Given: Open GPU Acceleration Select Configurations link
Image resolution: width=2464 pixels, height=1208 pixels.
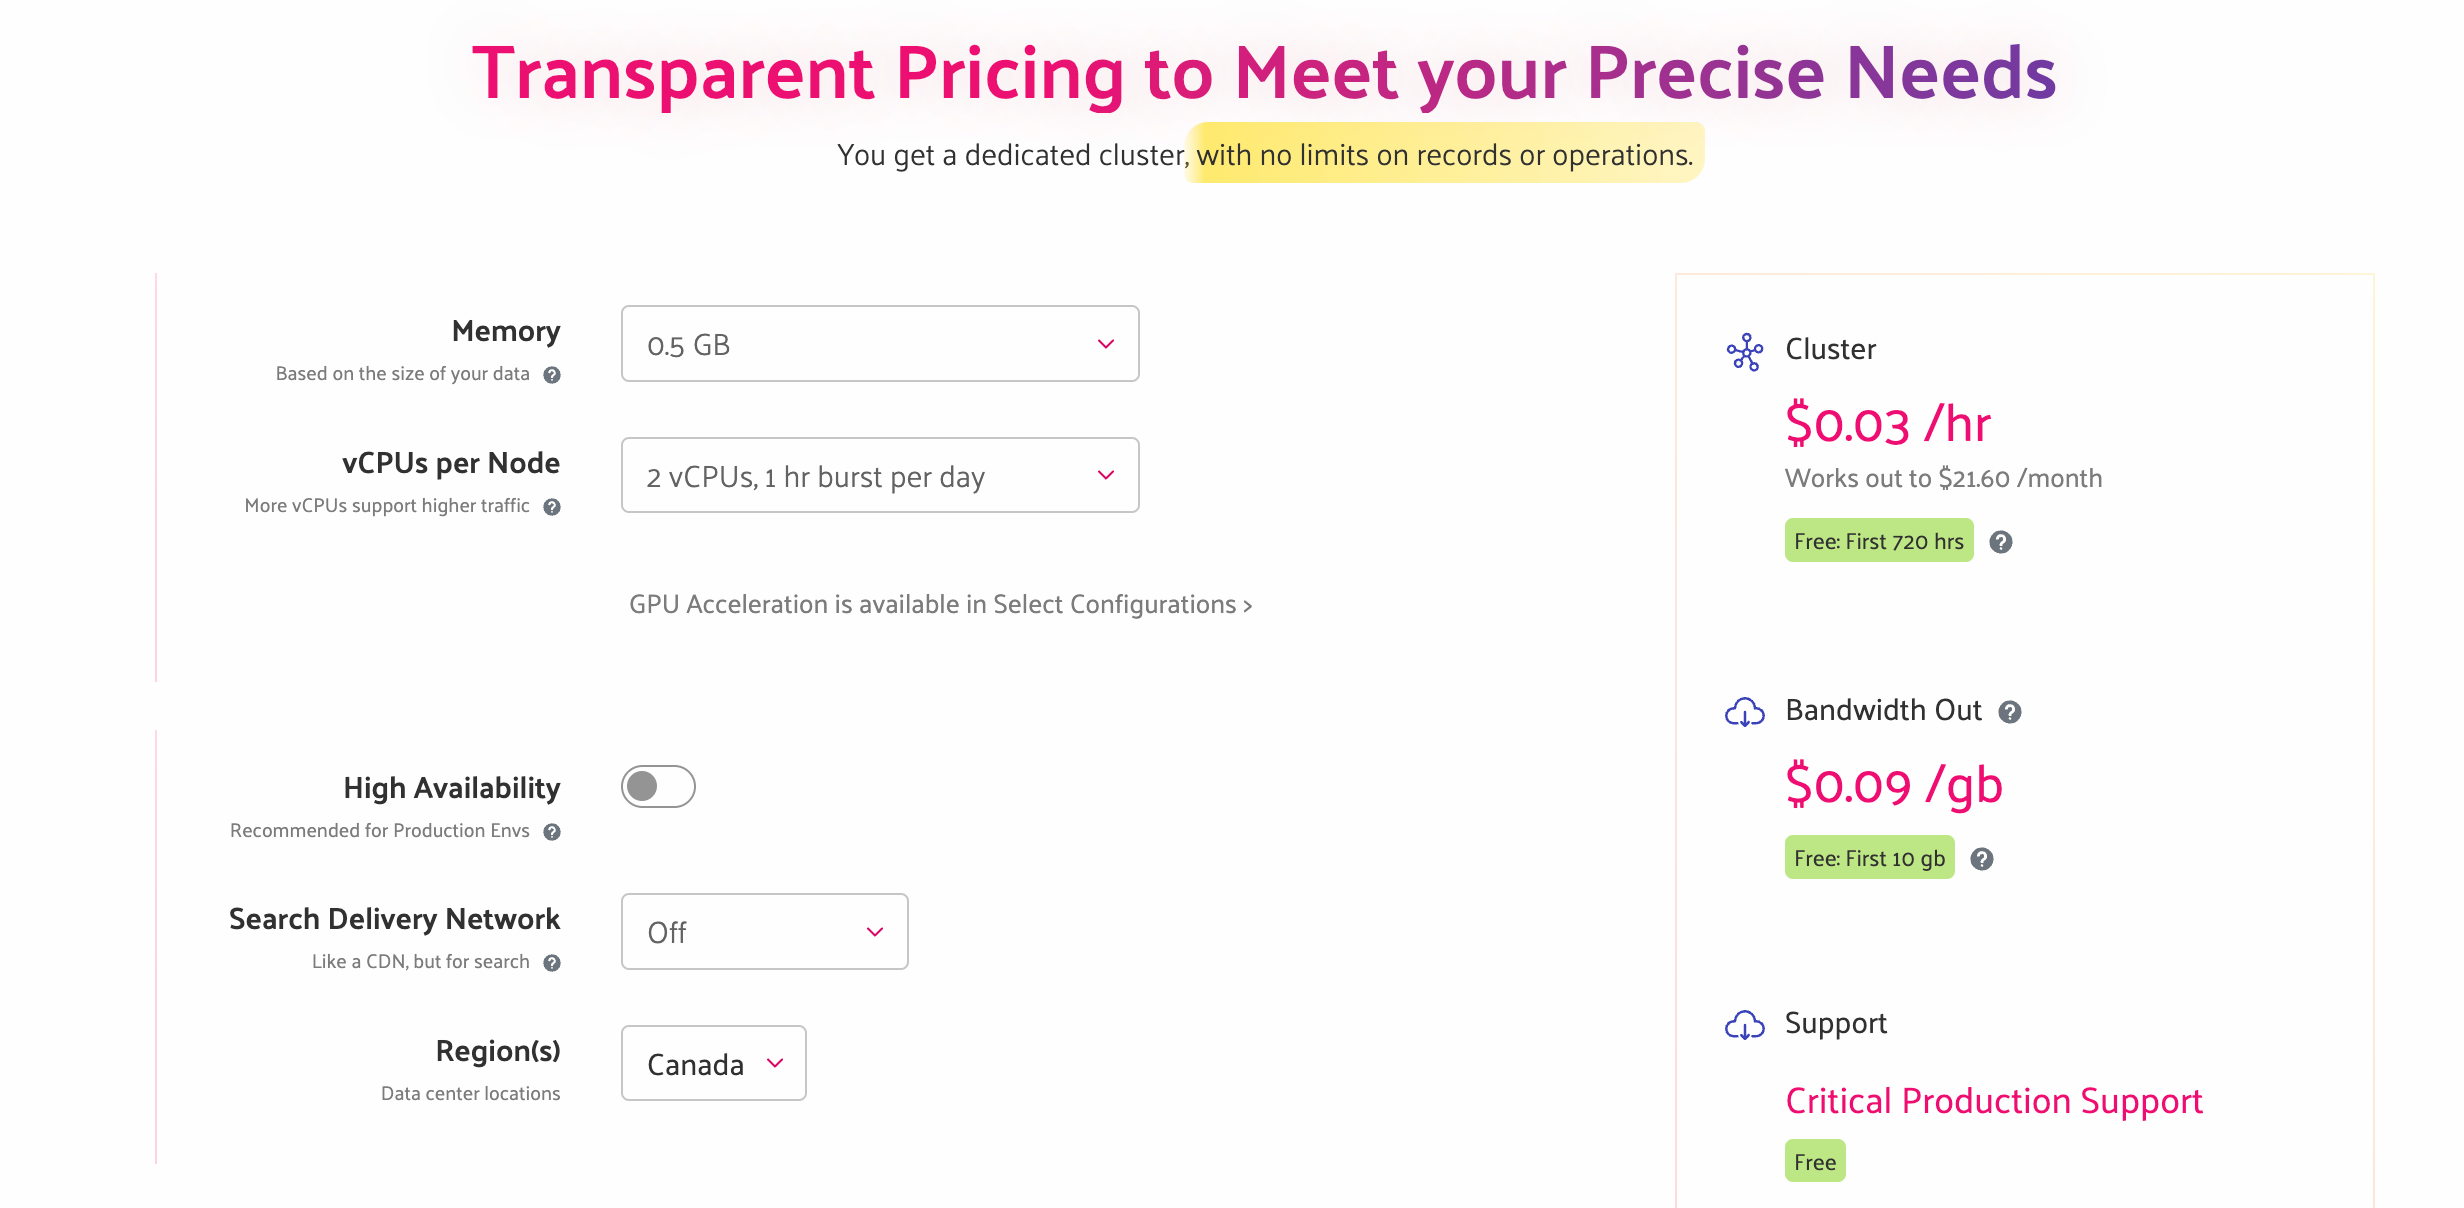Looking at the screenshot, I should tap(940, 605).
